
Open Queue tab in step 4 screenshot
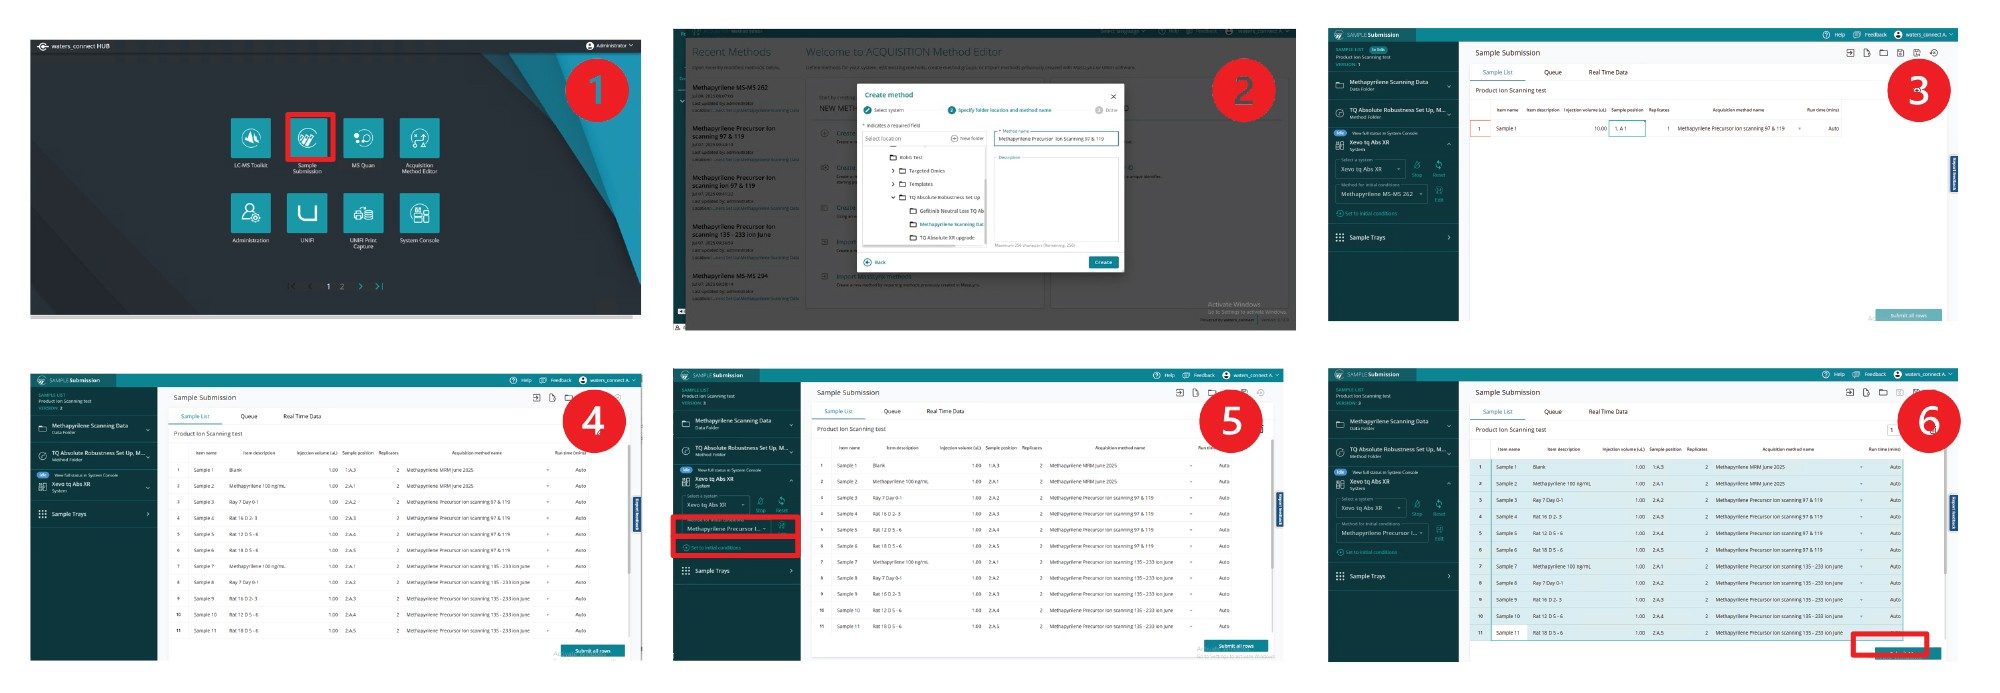(x=249, y=416)
